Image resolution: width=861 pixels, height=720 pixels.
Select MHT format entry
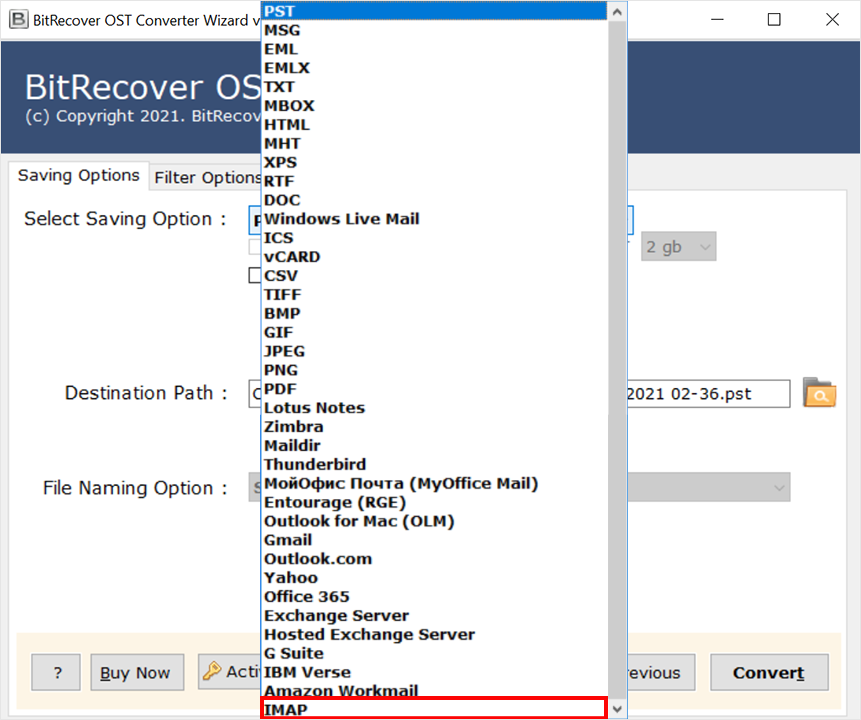click(434, 143)
